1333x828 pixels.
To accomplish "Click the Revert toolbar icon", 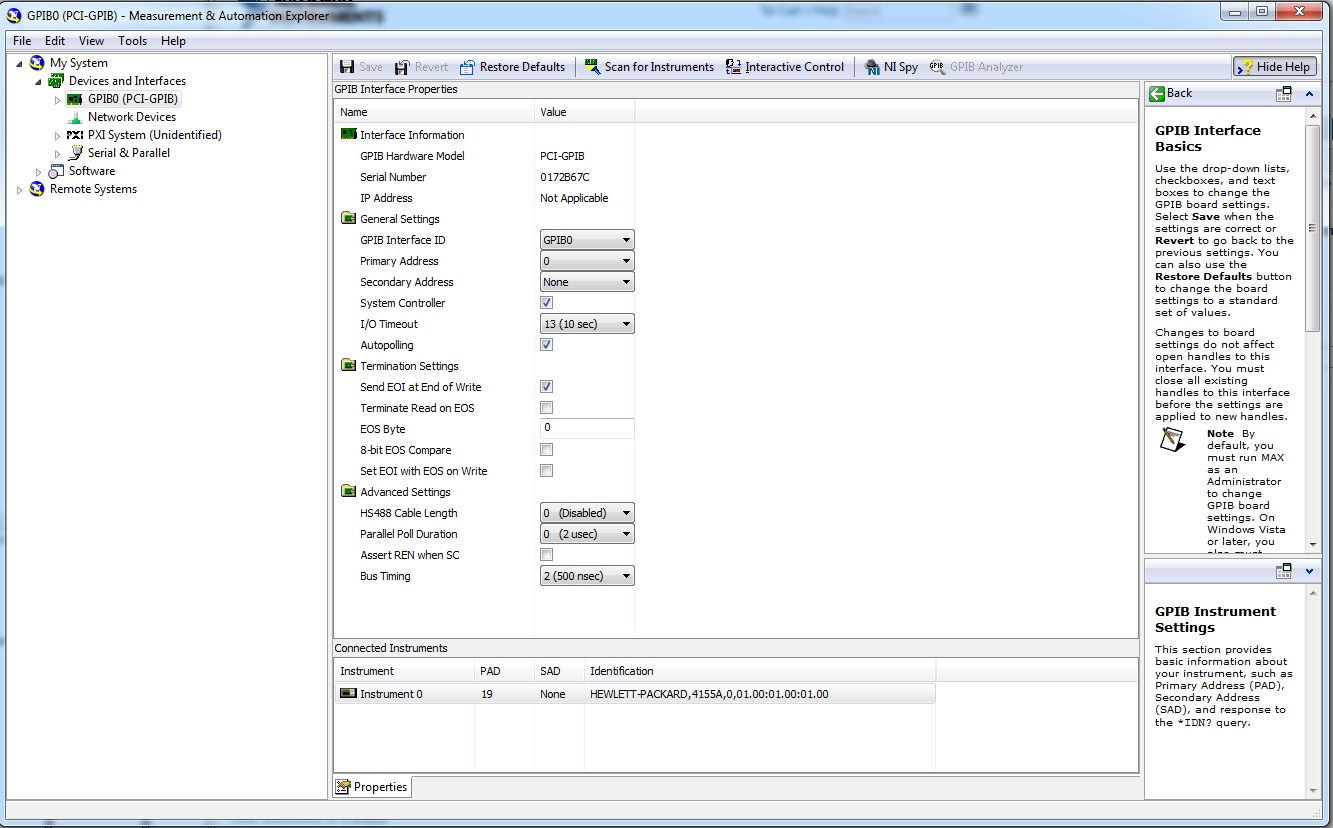I will coord(402,67).
